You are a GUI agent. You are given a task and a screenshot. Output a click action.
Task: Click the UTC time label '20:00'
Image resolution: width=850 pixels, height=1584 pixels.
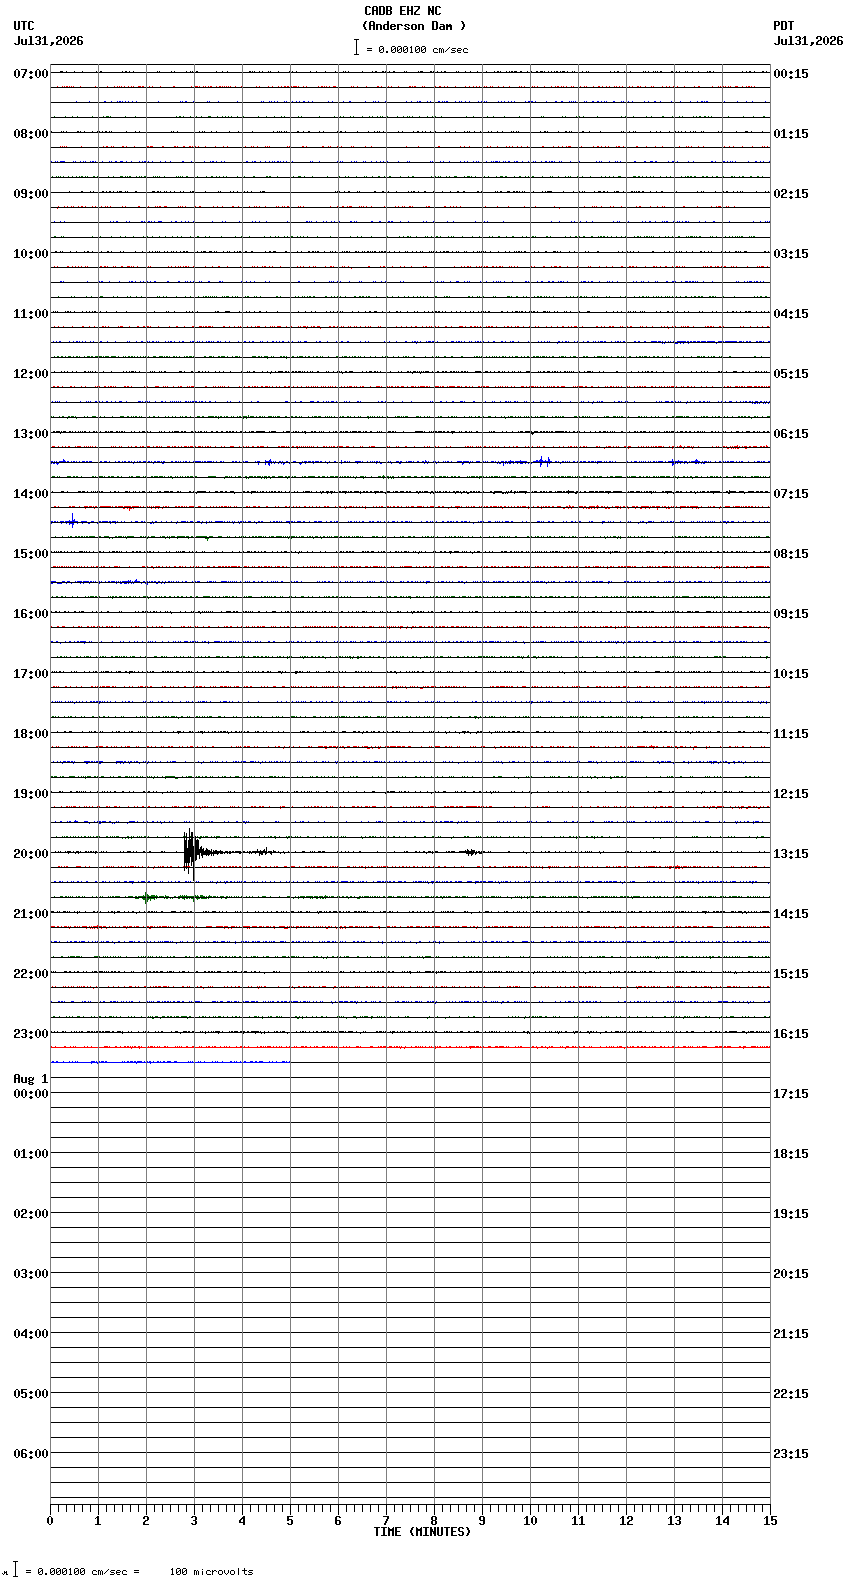click(x=31, y=854)
